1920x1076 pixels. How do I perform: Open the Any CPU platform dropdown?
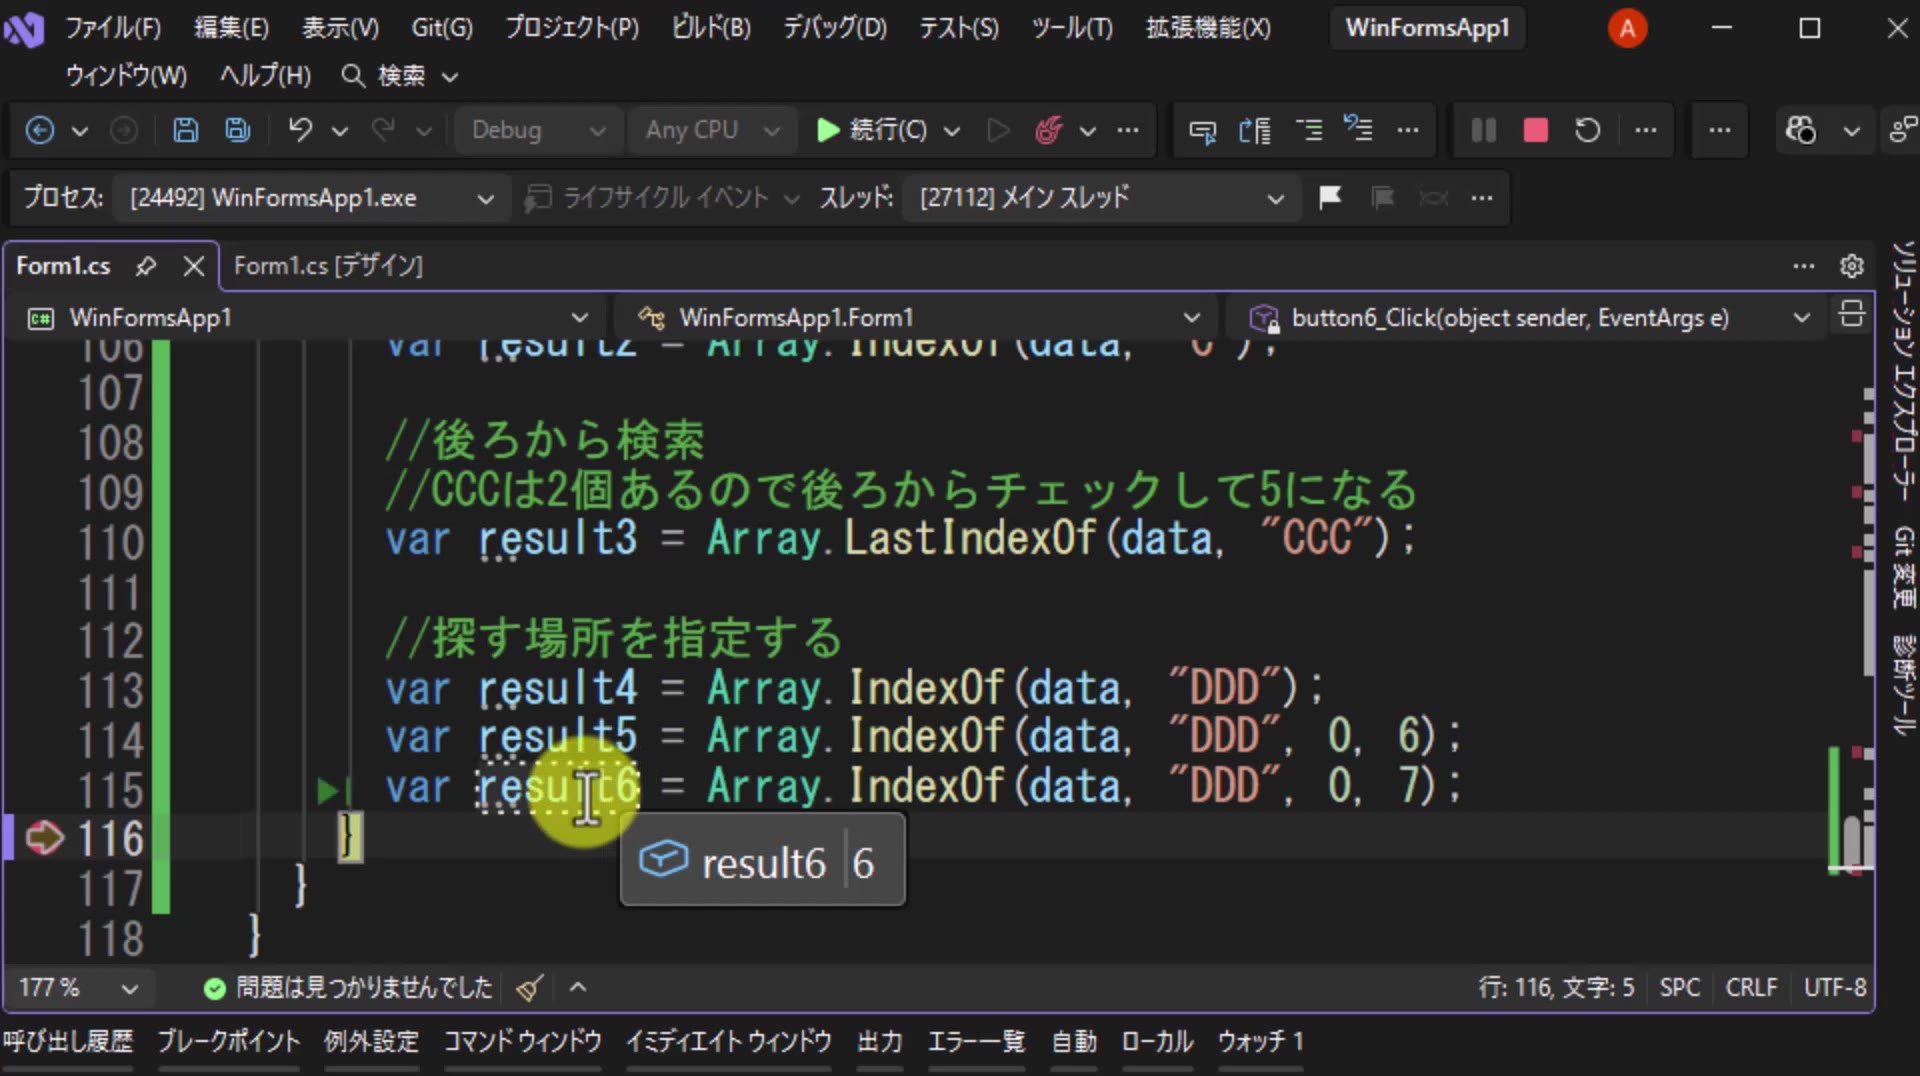[x=711, y=130]
